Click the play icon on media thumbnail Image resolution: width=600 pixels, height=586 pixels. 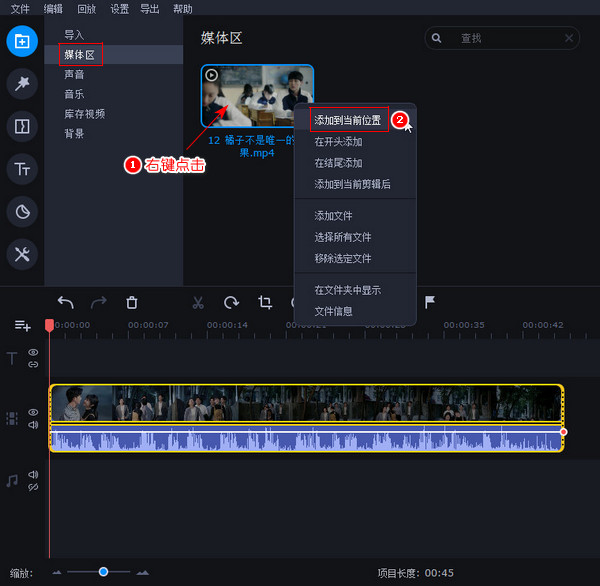(x=212, y=75)
